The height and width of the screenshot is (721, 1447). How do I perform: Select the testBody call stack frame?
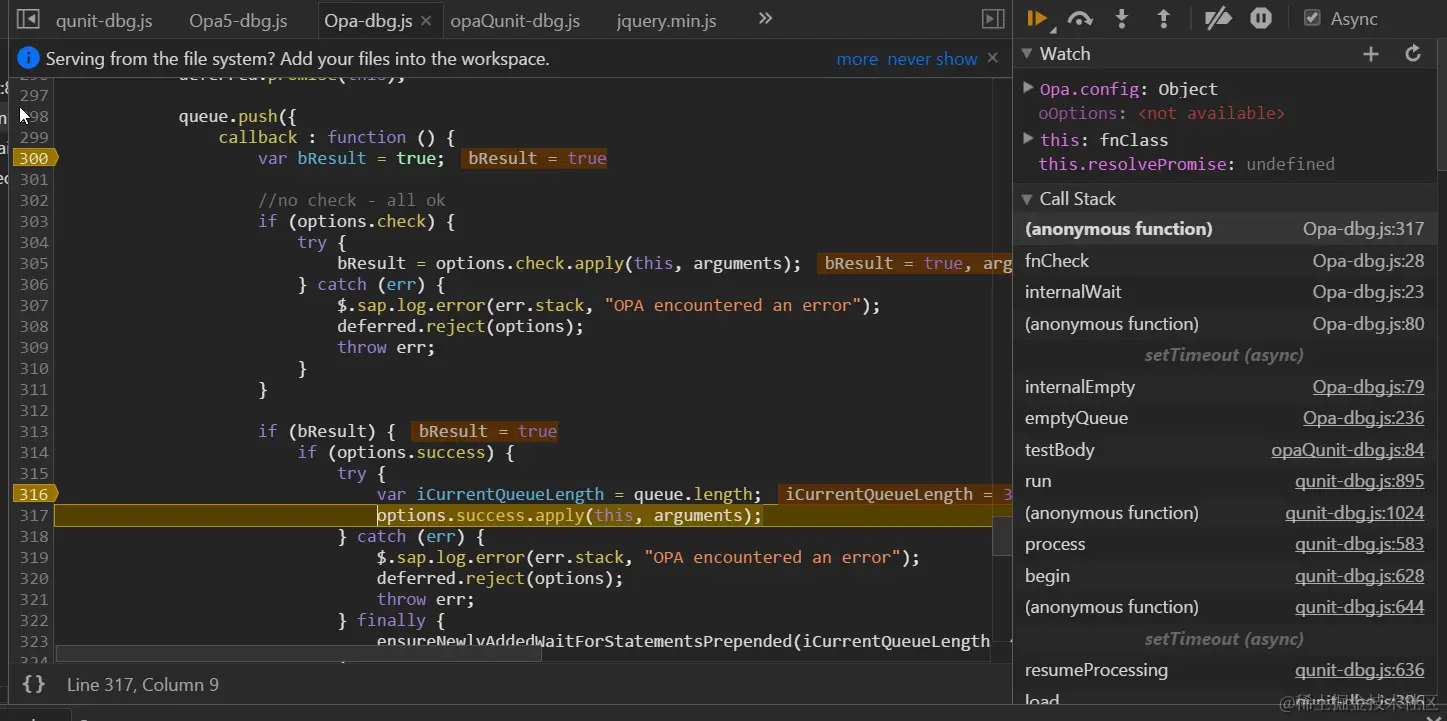coord(1224,450)
